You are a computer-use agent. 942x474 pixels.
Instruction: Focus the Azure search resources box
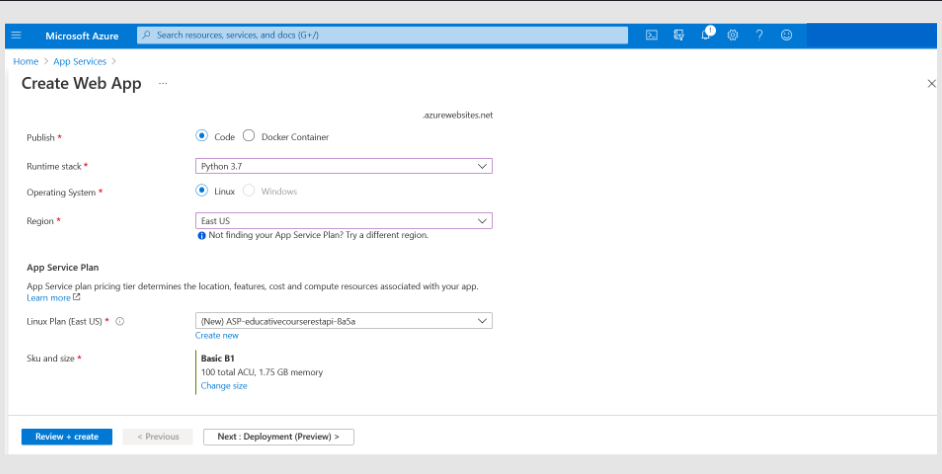[x=383, y=35]
